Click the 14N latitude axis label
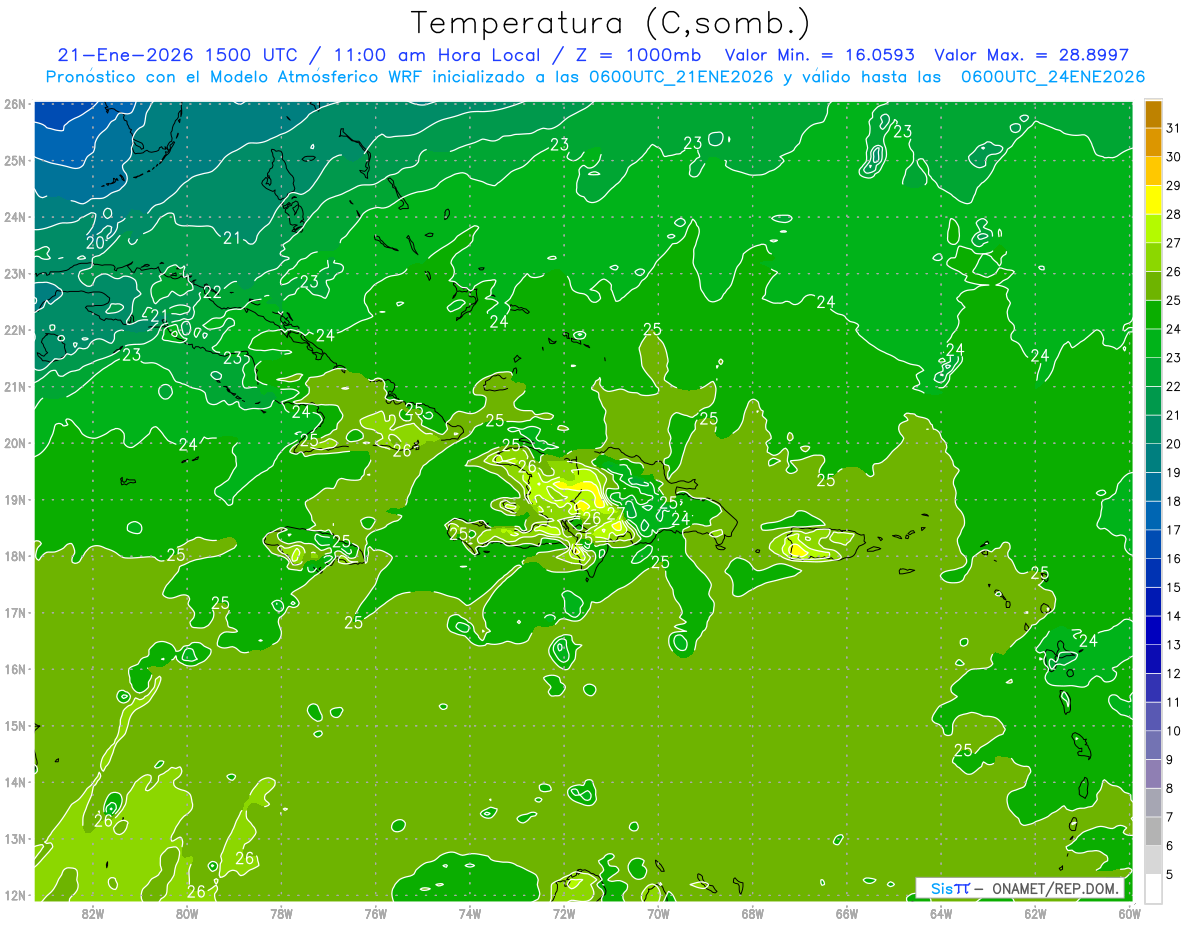Viewport: 1200px width, 927px height. [x=14, y=782]
